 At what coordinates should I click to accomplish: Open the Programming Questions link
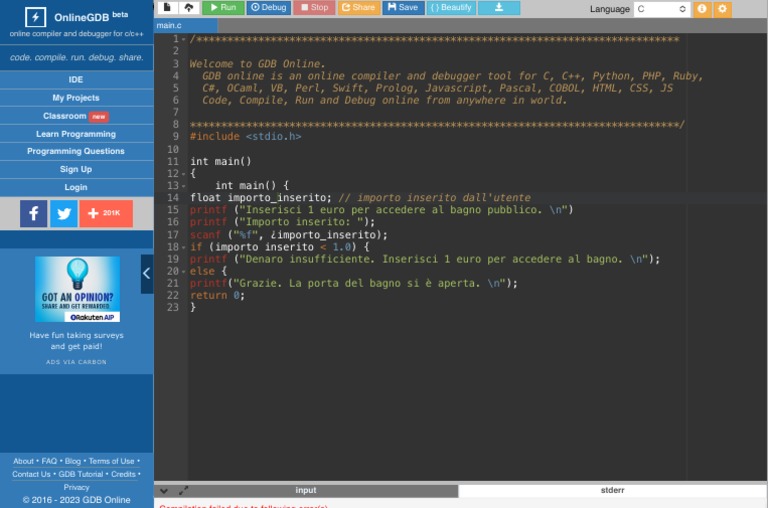(x=76, y=151)
